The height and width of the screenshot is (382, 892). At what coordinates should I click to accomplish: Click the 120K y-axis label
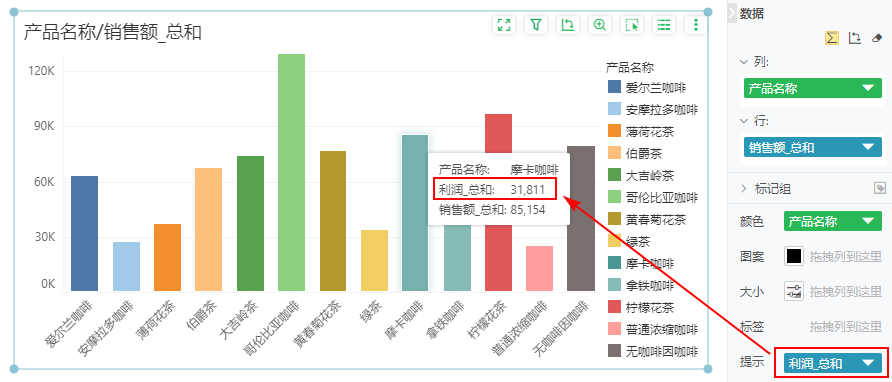pyautogui.click(x=41, y=72)
